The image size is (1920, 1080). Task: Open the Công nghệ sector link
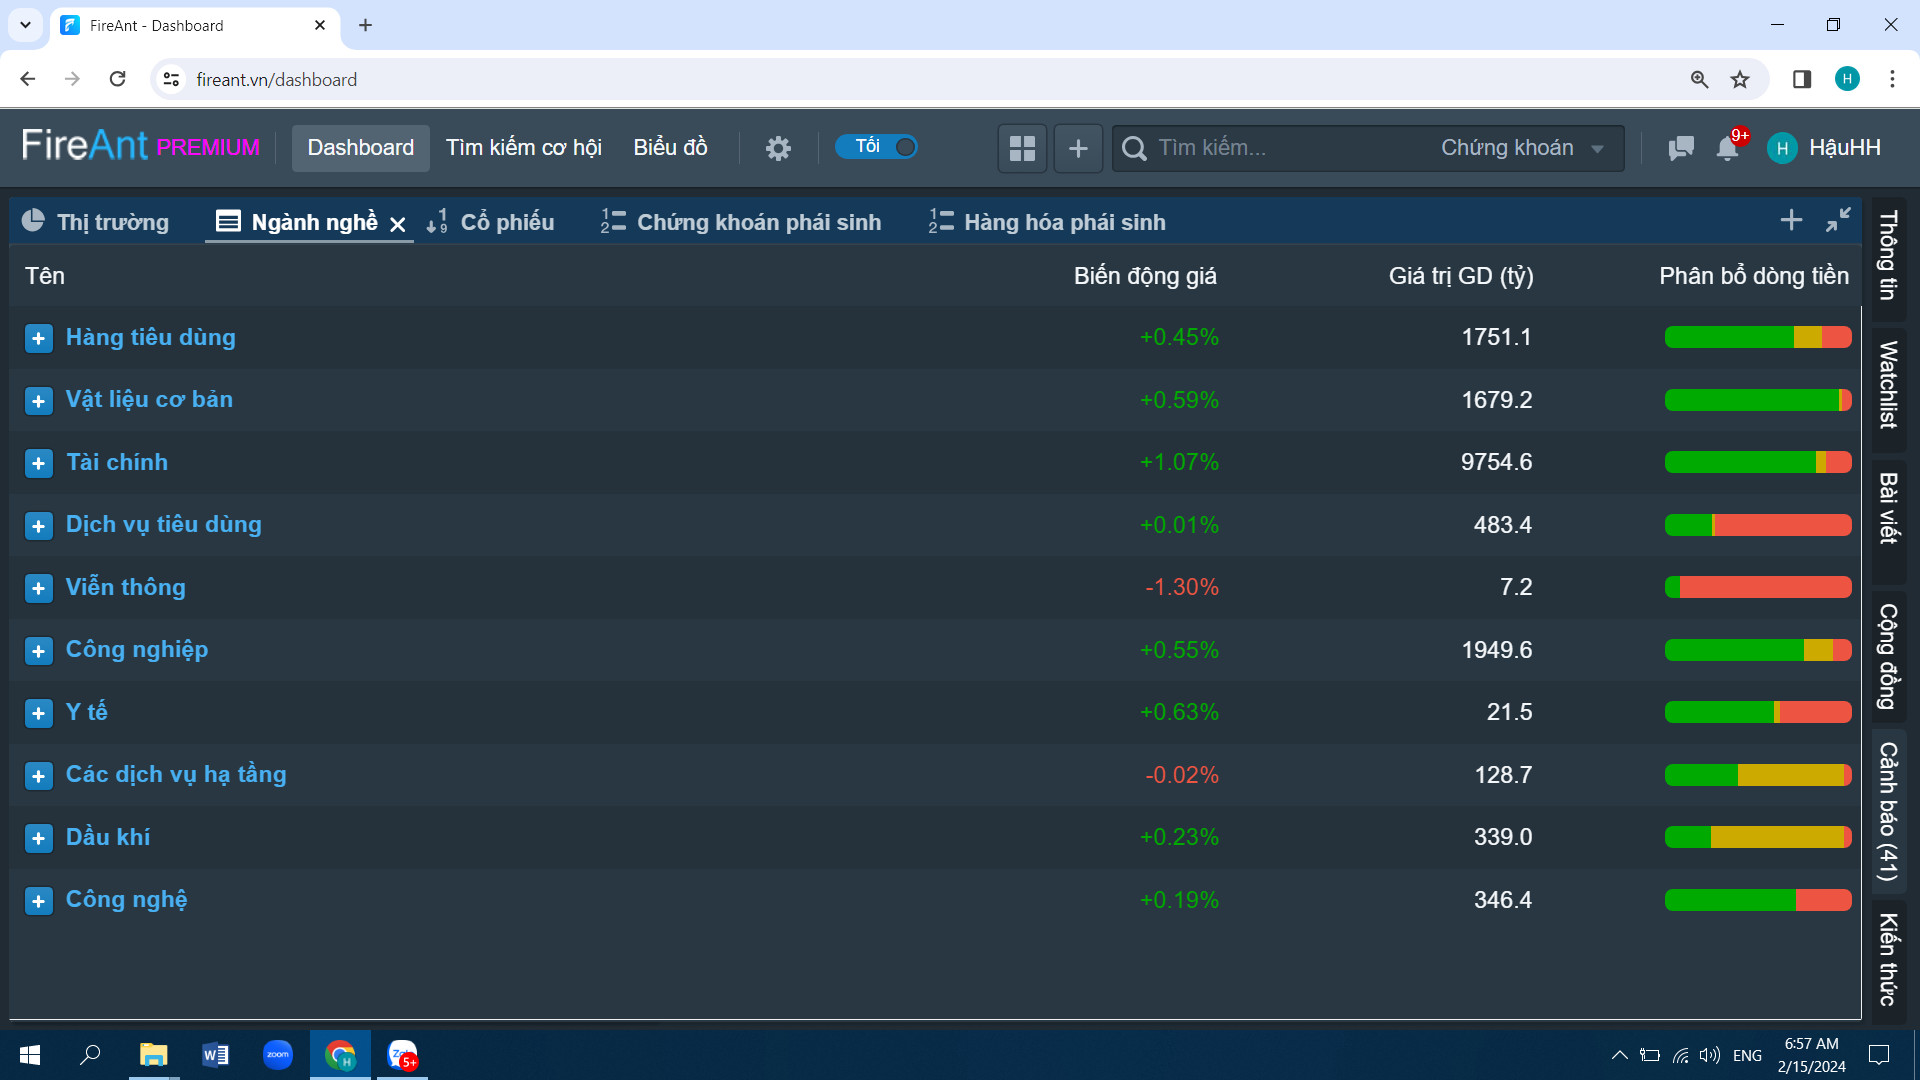point(126,900)
